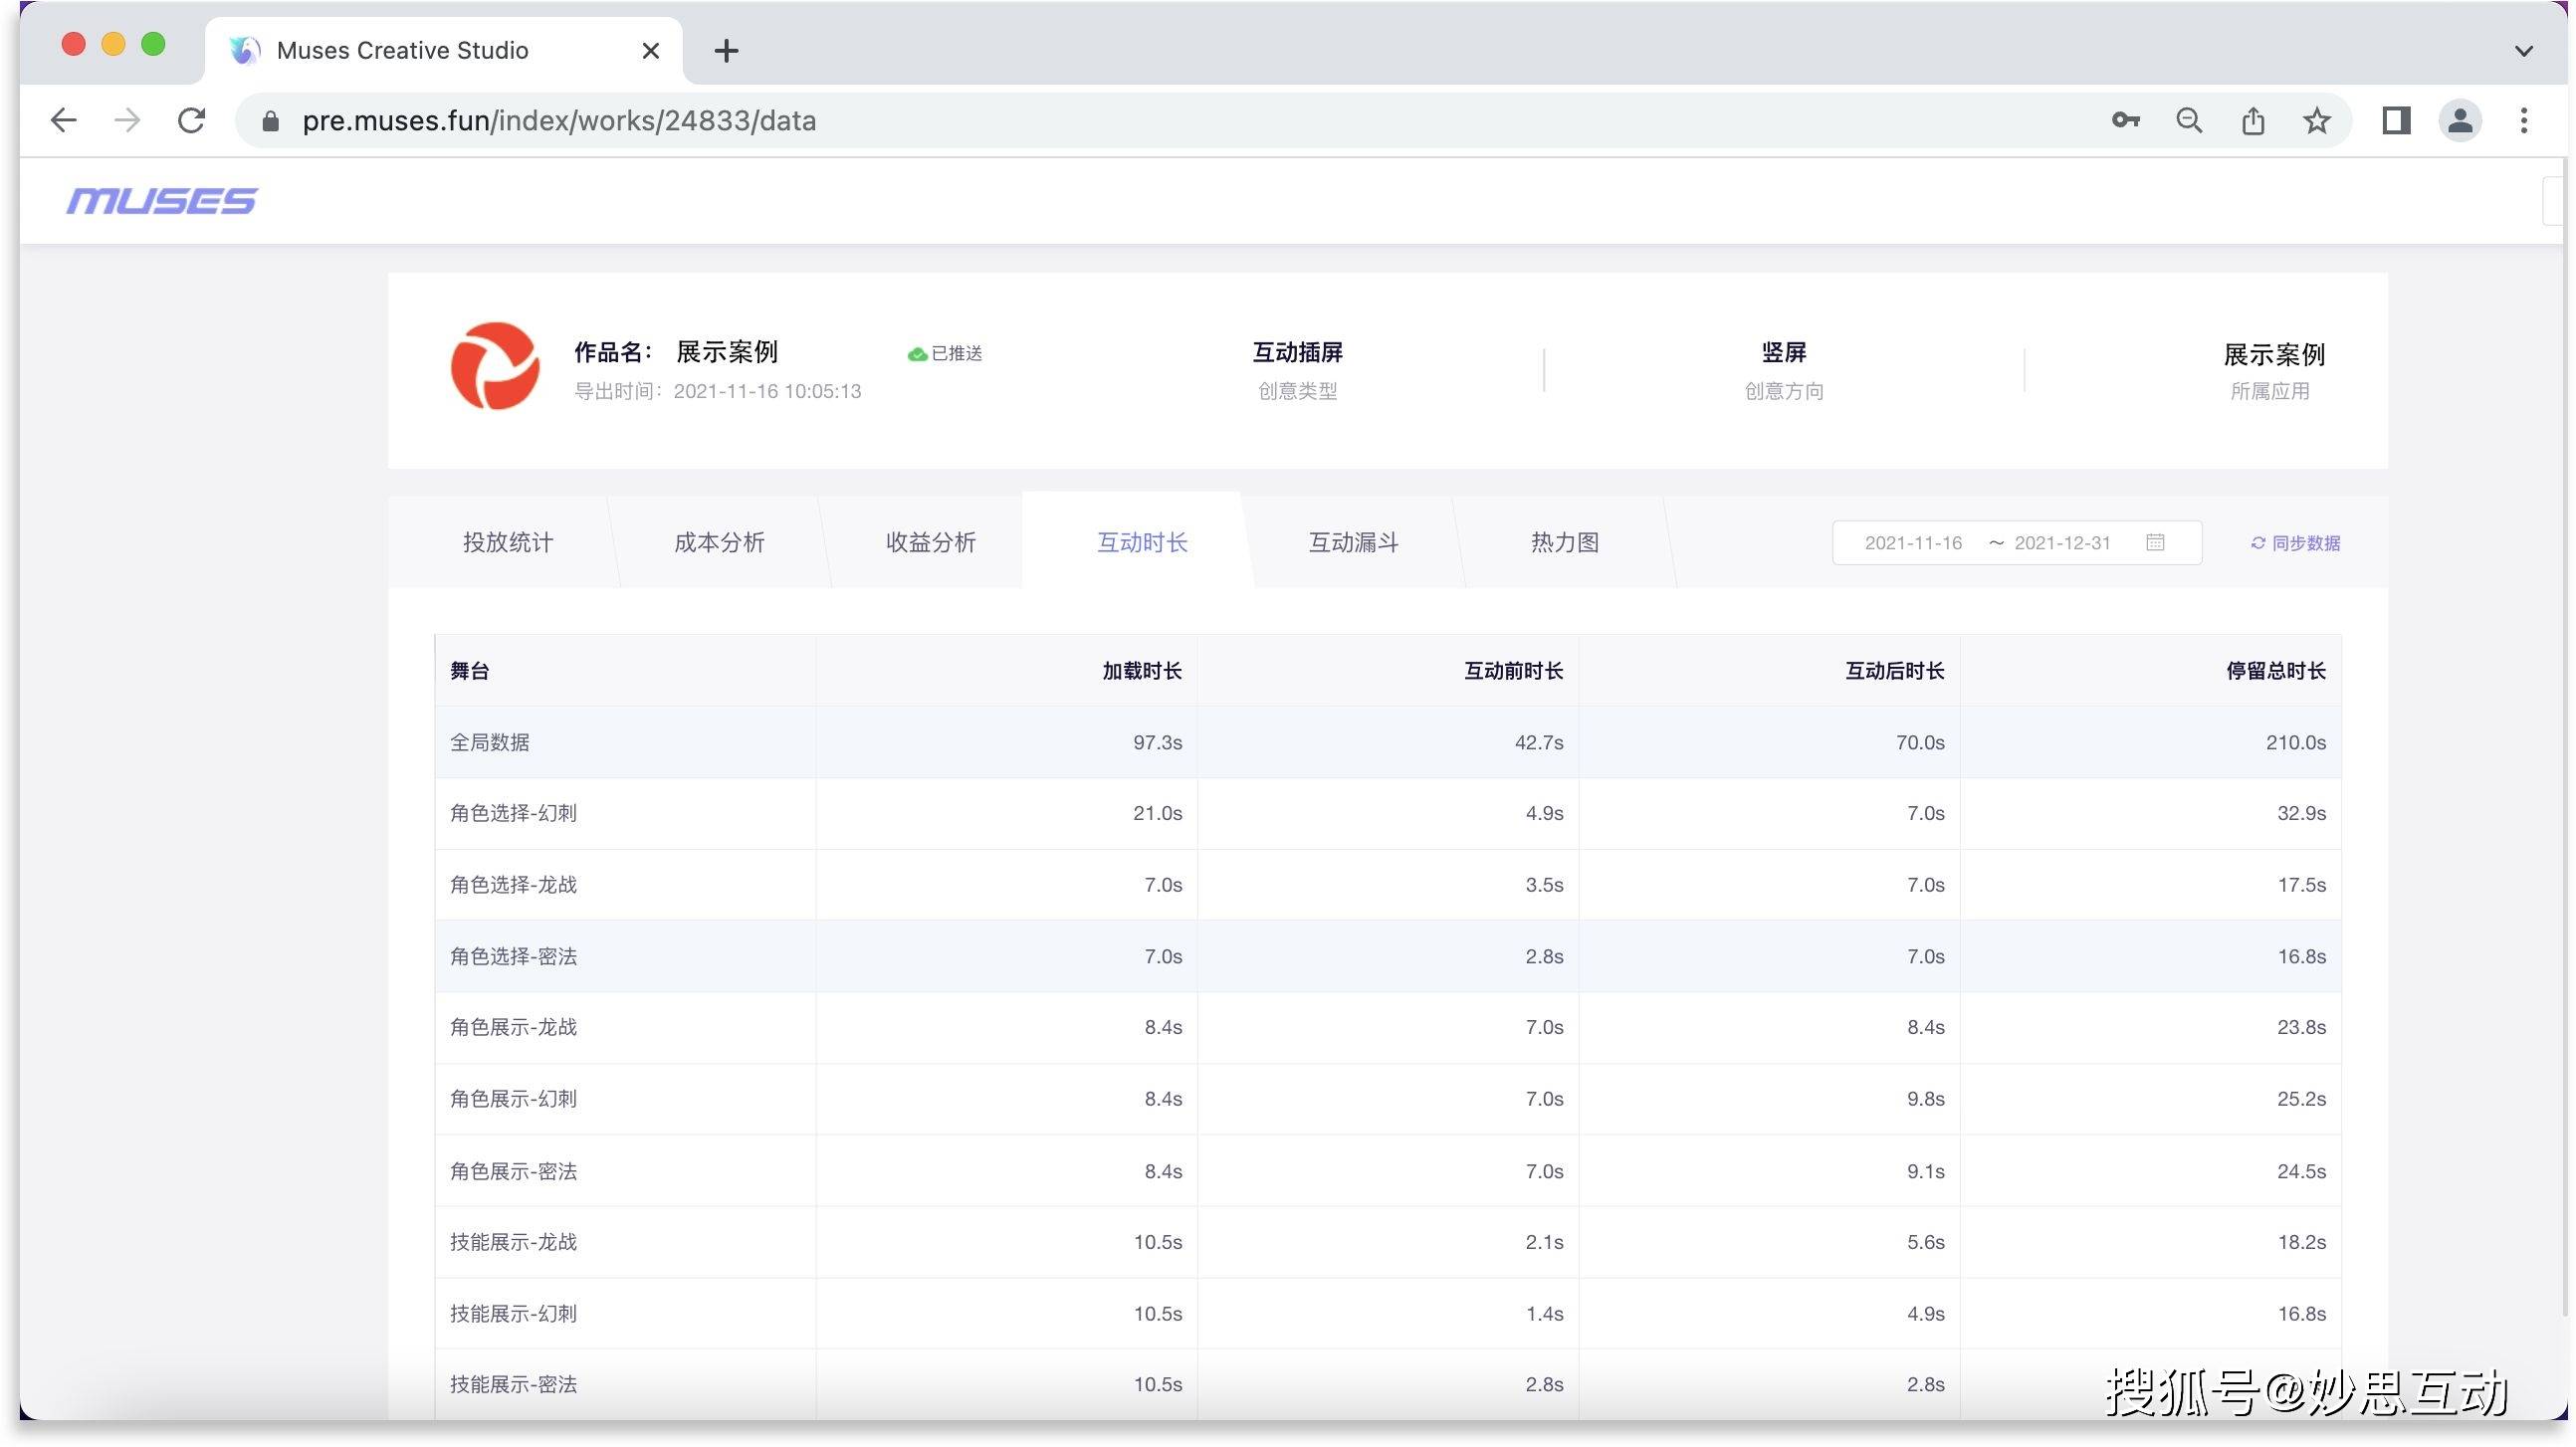This screenshot has width=2576, height=1447.
Task: Click the password key icon in address bar
Action: [x=2125, y=121]
